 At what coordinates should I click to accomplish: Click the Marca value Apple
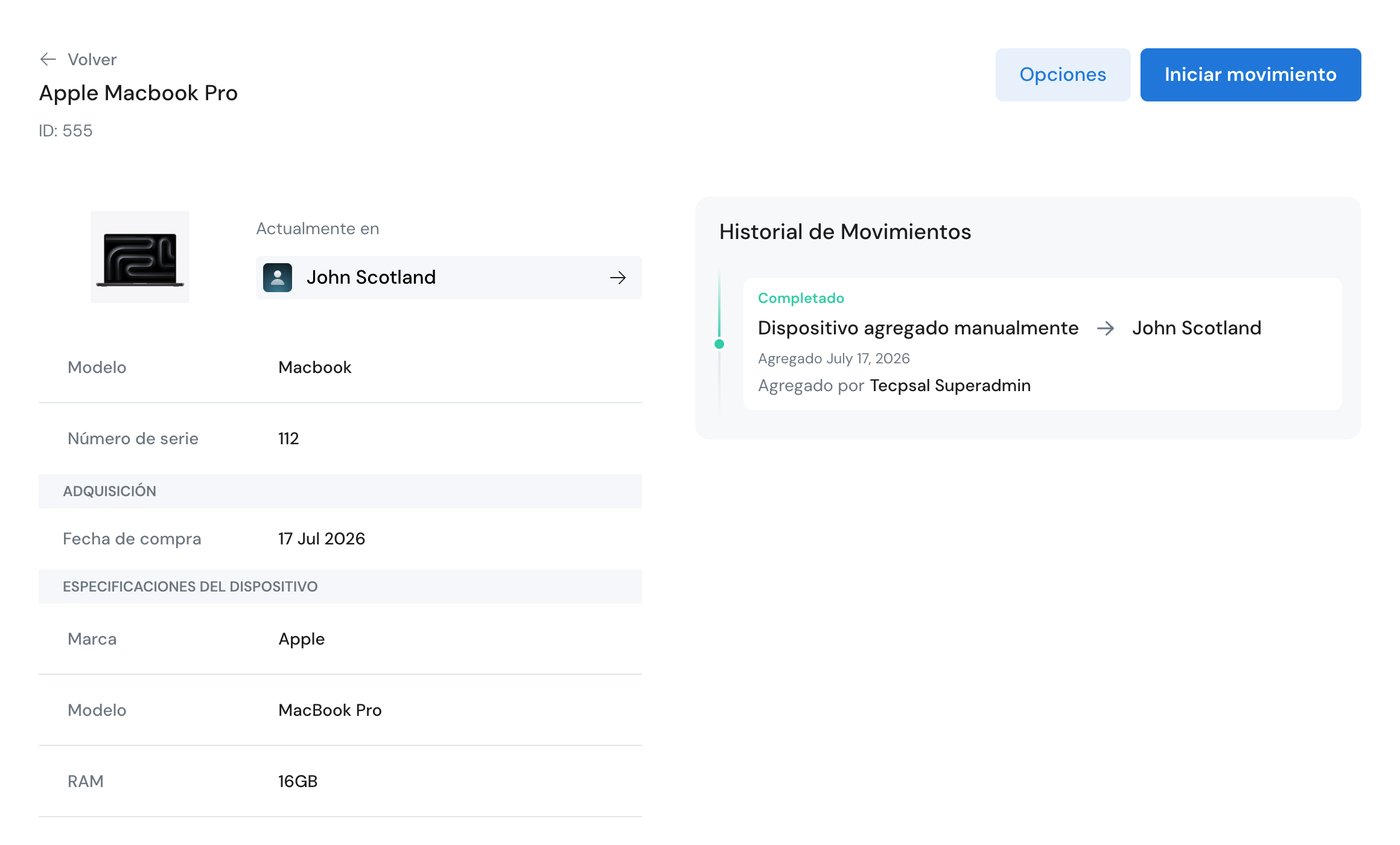click(x=302, y=639)
